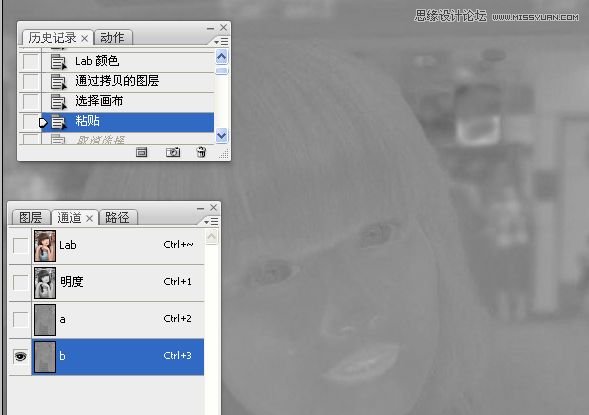Select the a channel
The image size is (589, 415).
point(118,320)
